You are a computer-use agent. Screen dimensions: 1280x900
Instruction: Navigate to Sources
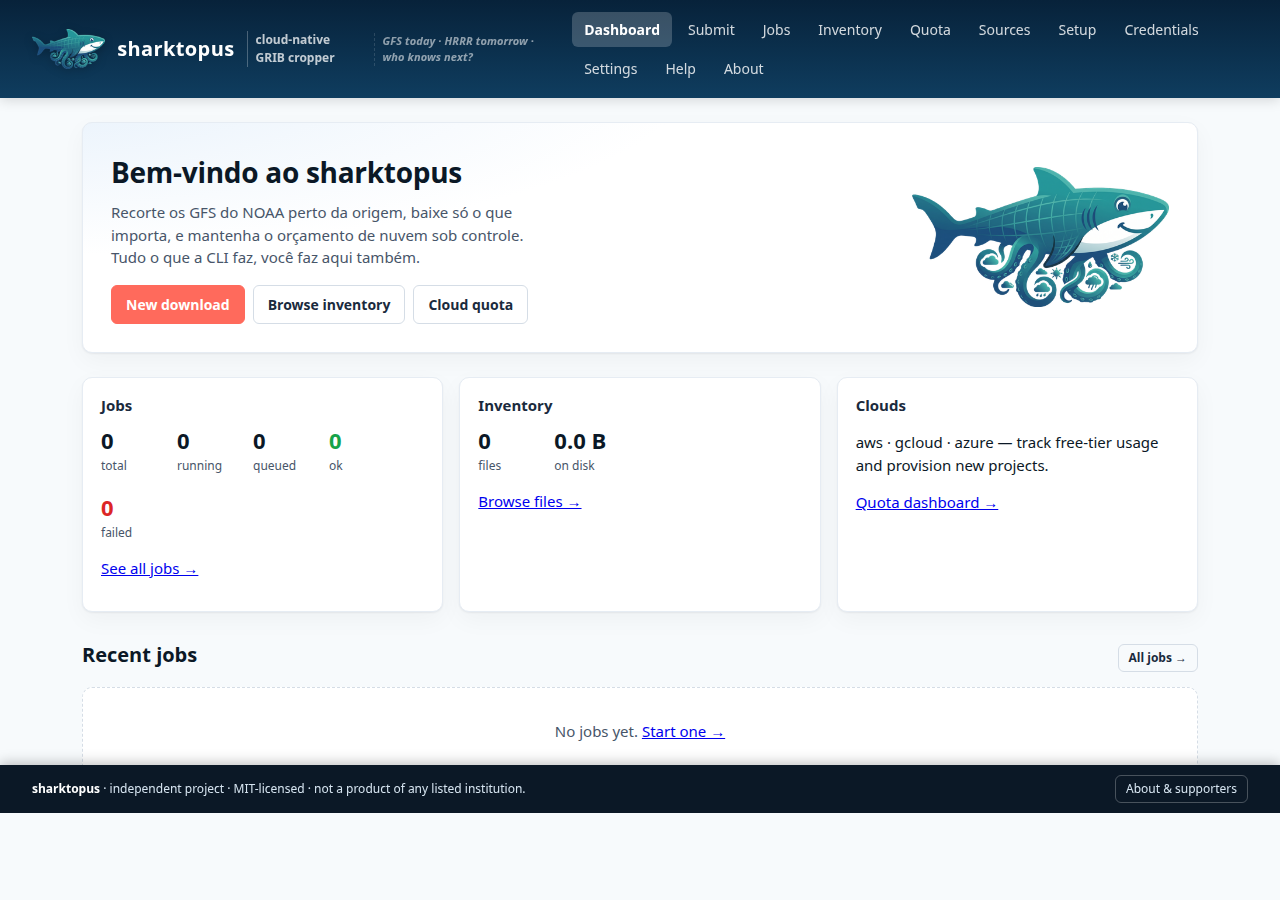tap(1004, 30)
